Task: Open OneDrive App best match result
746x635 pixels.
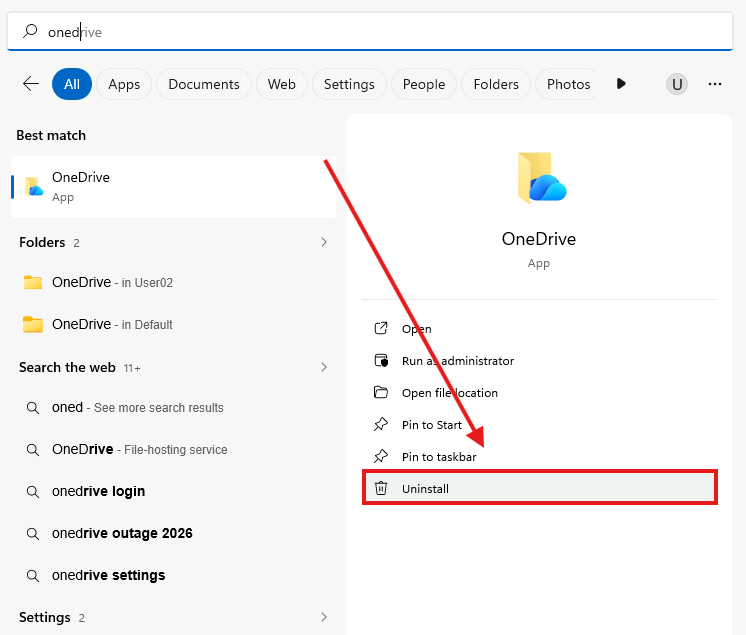Action: (x=173, y=187)
